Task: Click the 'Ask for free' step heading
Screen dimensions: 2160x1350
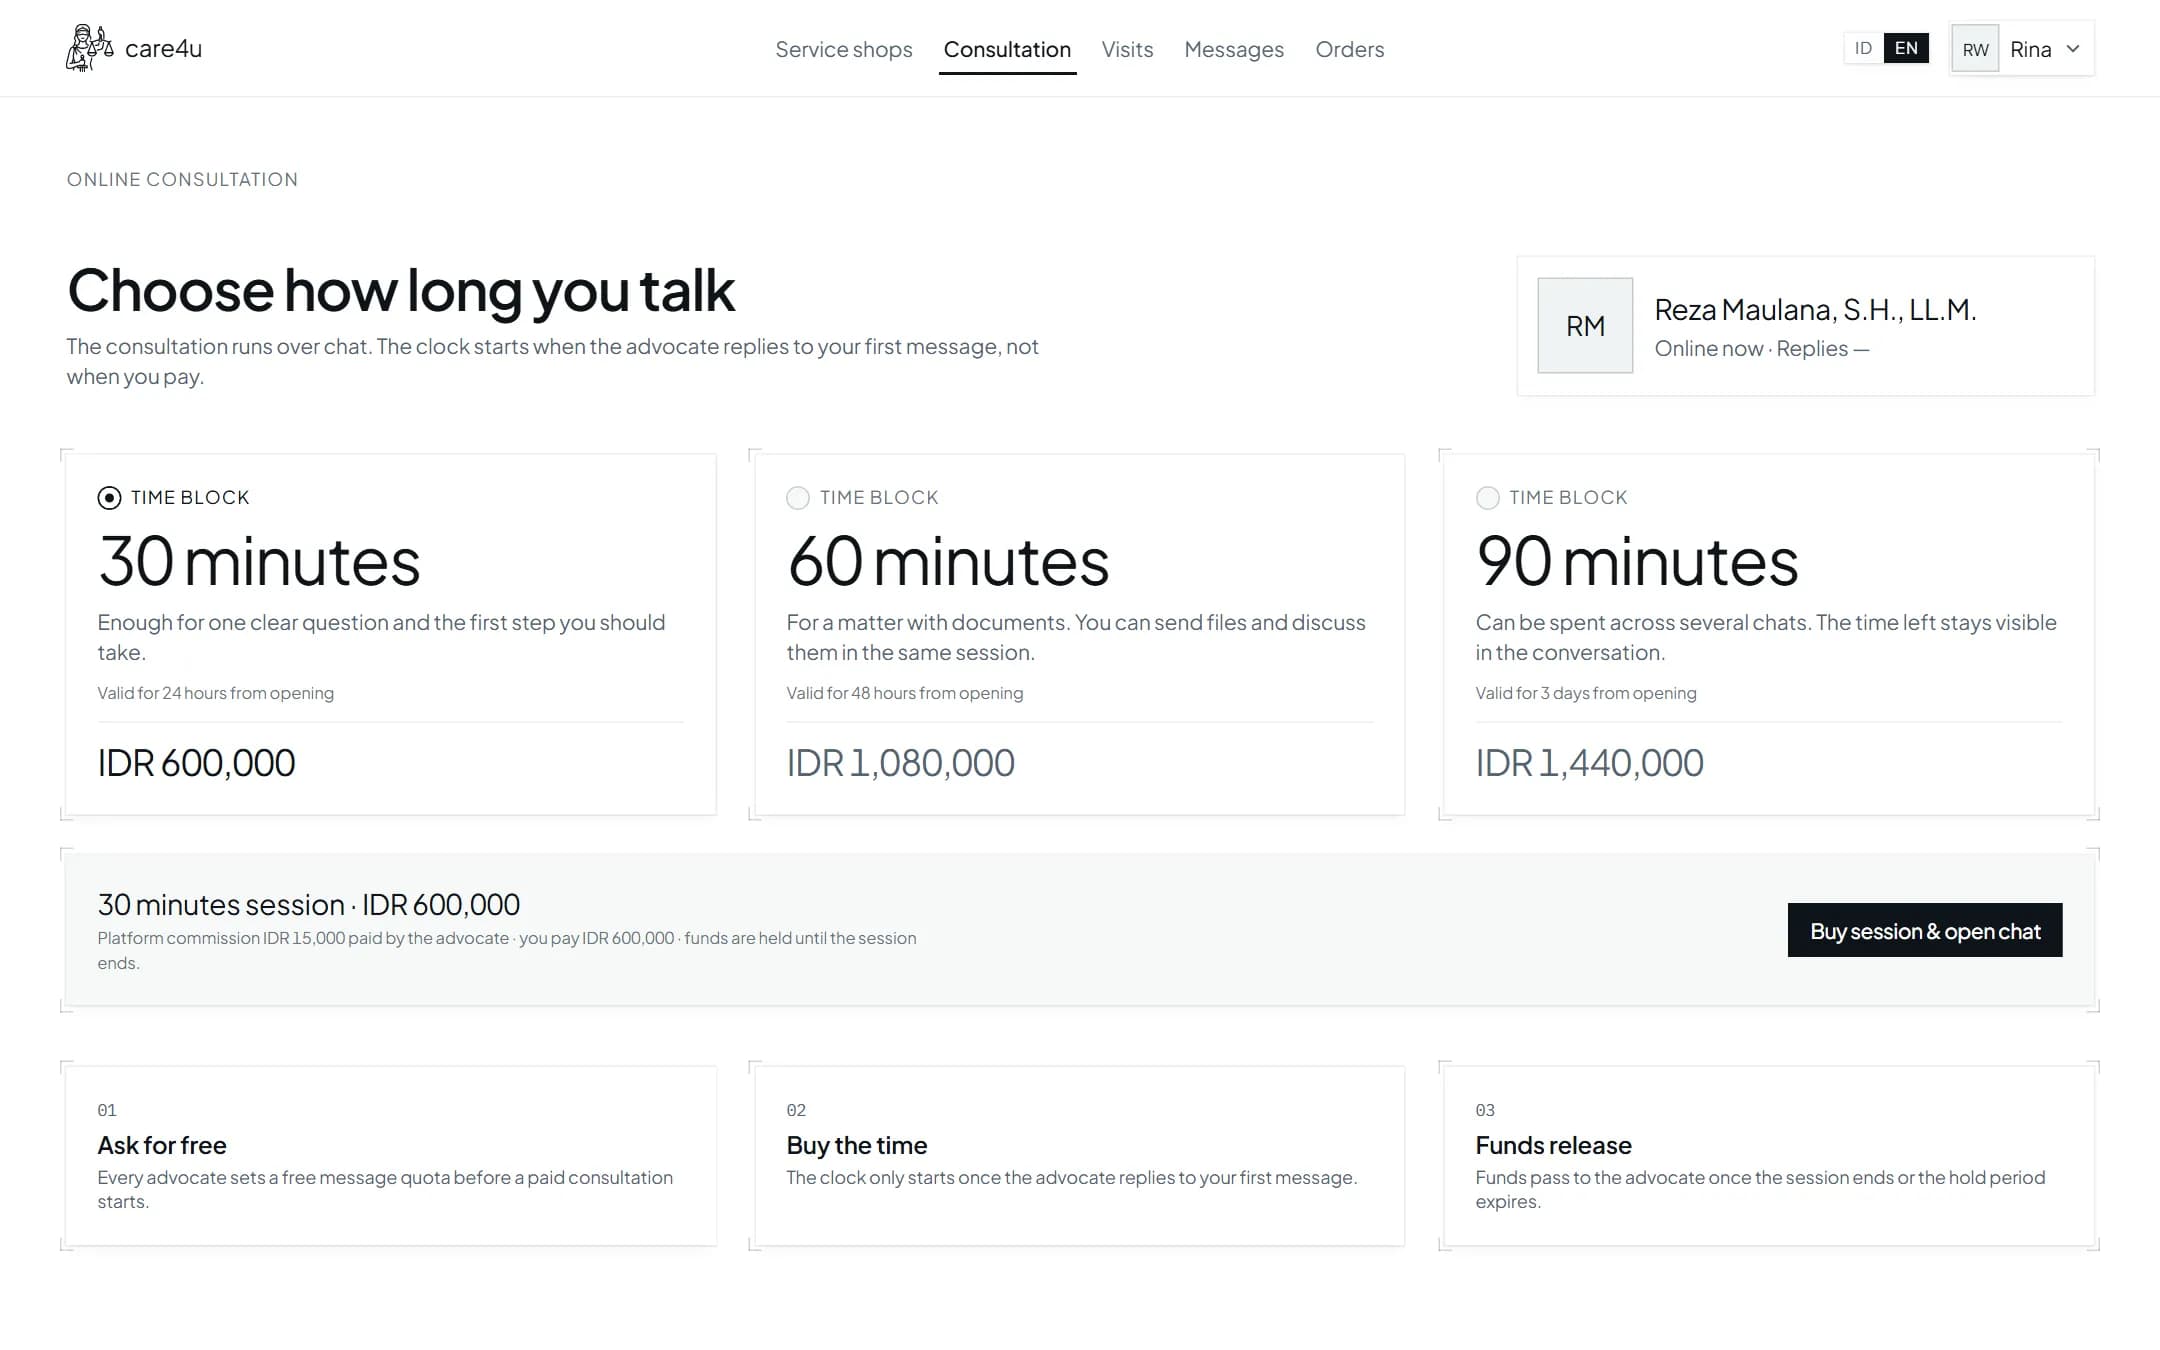Action: point(162,1145)
